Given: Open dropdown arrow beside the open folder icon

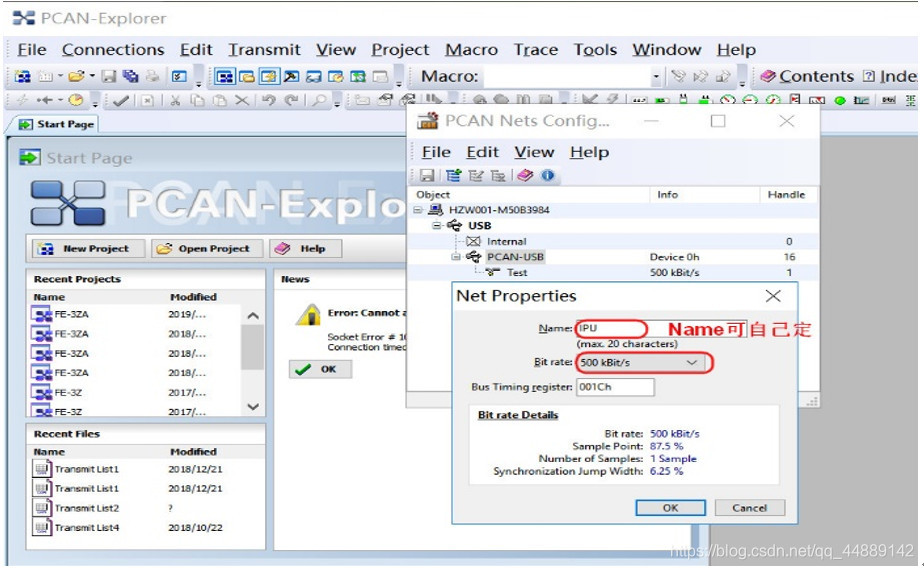Looking at the screenshot, I should point(92,76).
